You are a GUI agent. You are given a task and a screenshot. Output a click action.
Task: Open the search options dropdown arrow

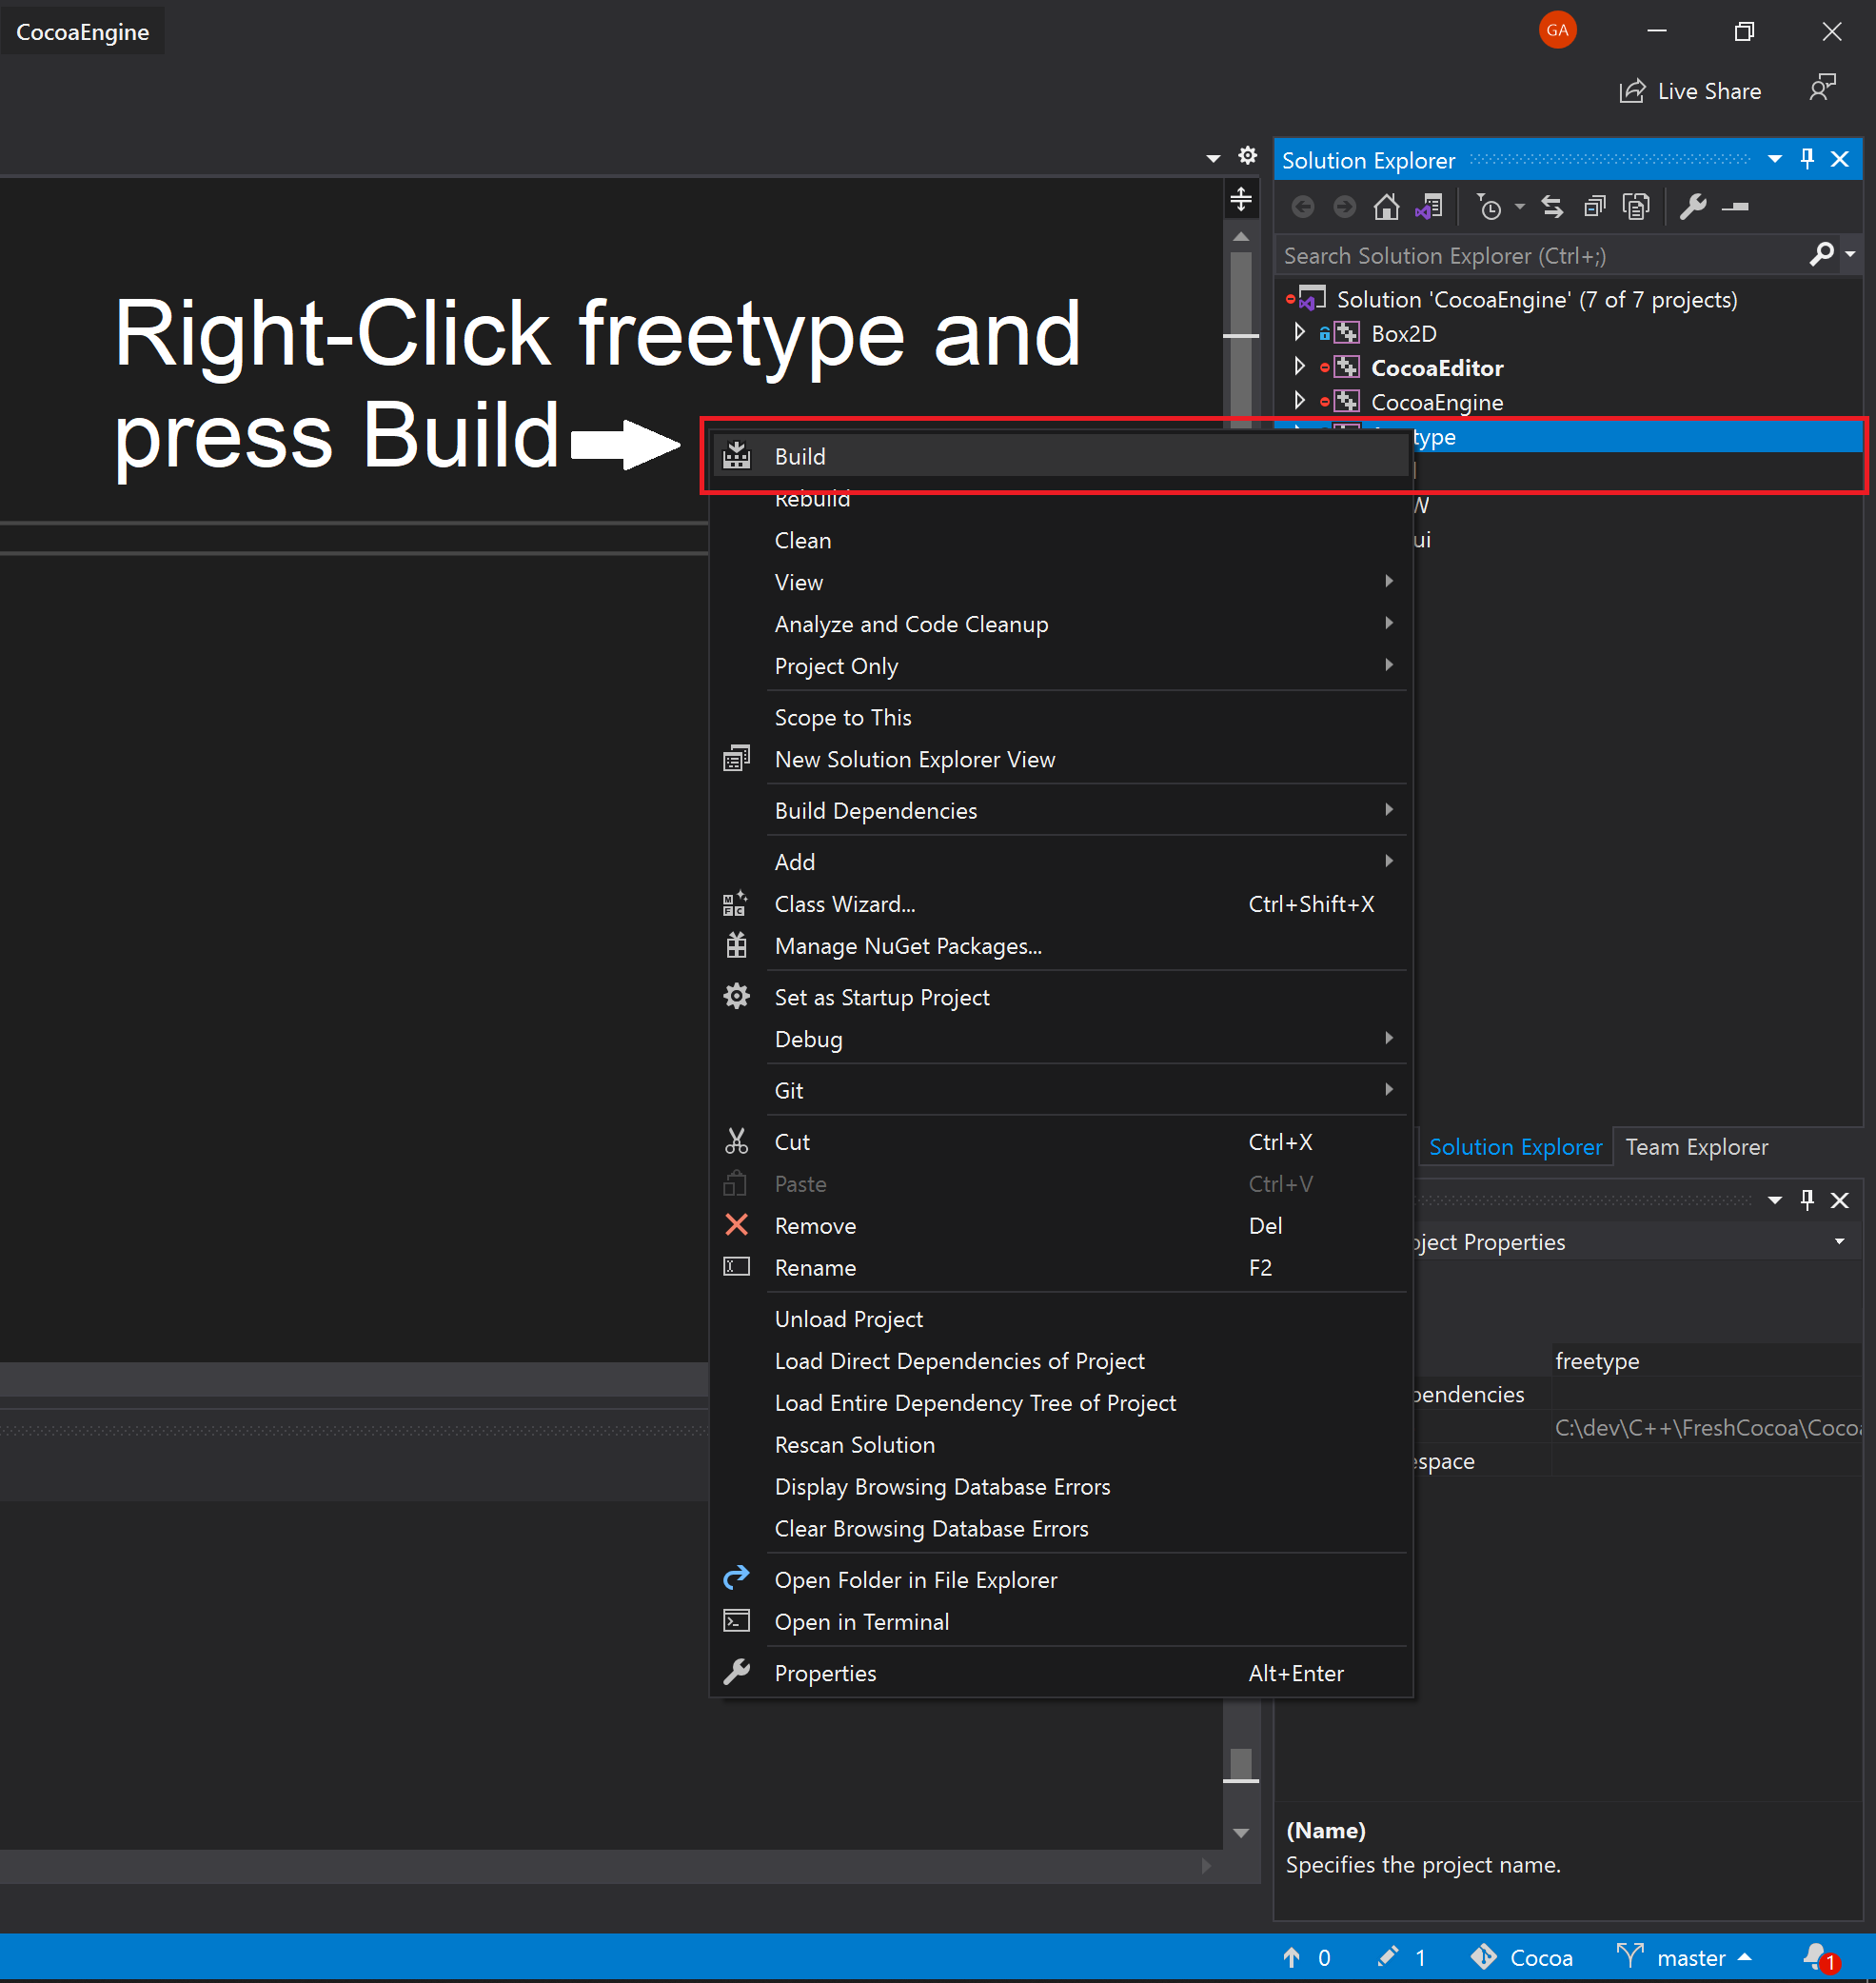[1850, 255]
